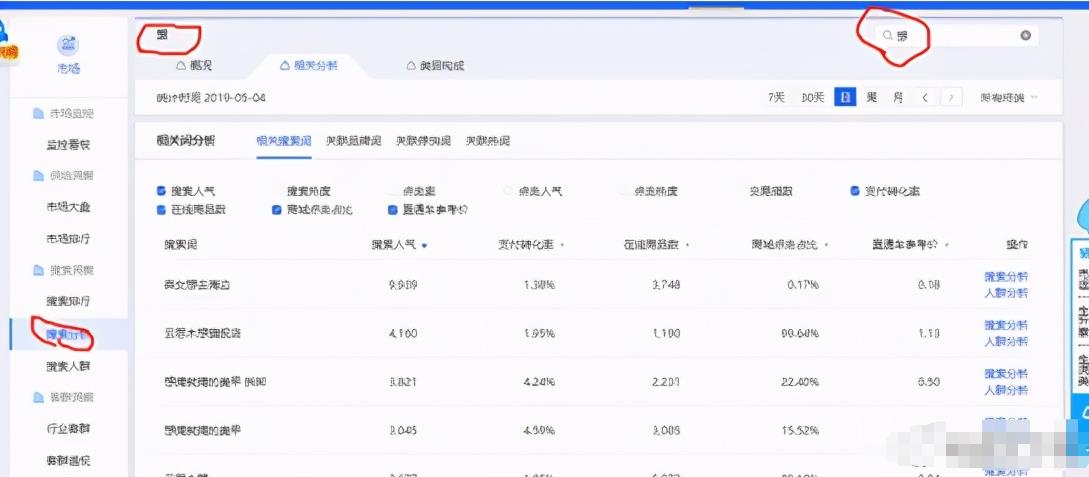Image resolution: width=1089 pixels, height=477 pixels.
Task: Select the 相关搜索词 sub-tab
Action: tap(283, 141)
